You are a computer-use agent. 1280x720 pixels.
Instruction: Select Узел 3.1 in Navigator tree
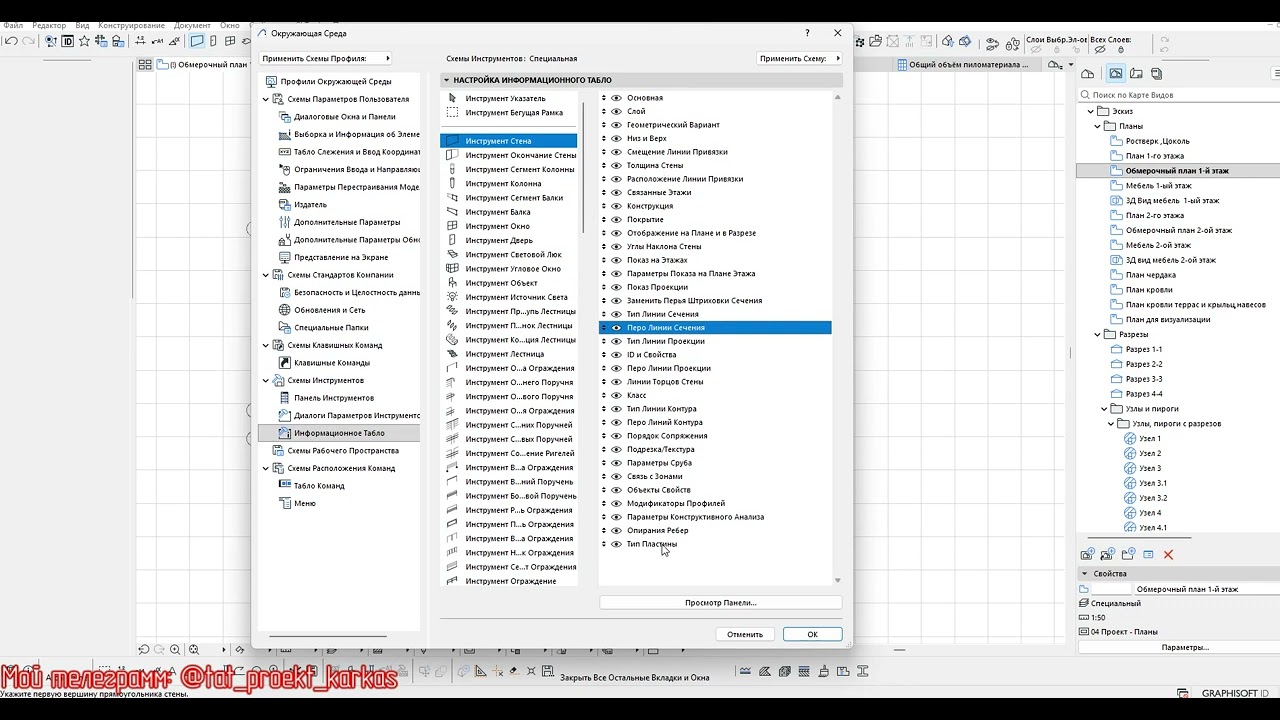(1152, 483)
